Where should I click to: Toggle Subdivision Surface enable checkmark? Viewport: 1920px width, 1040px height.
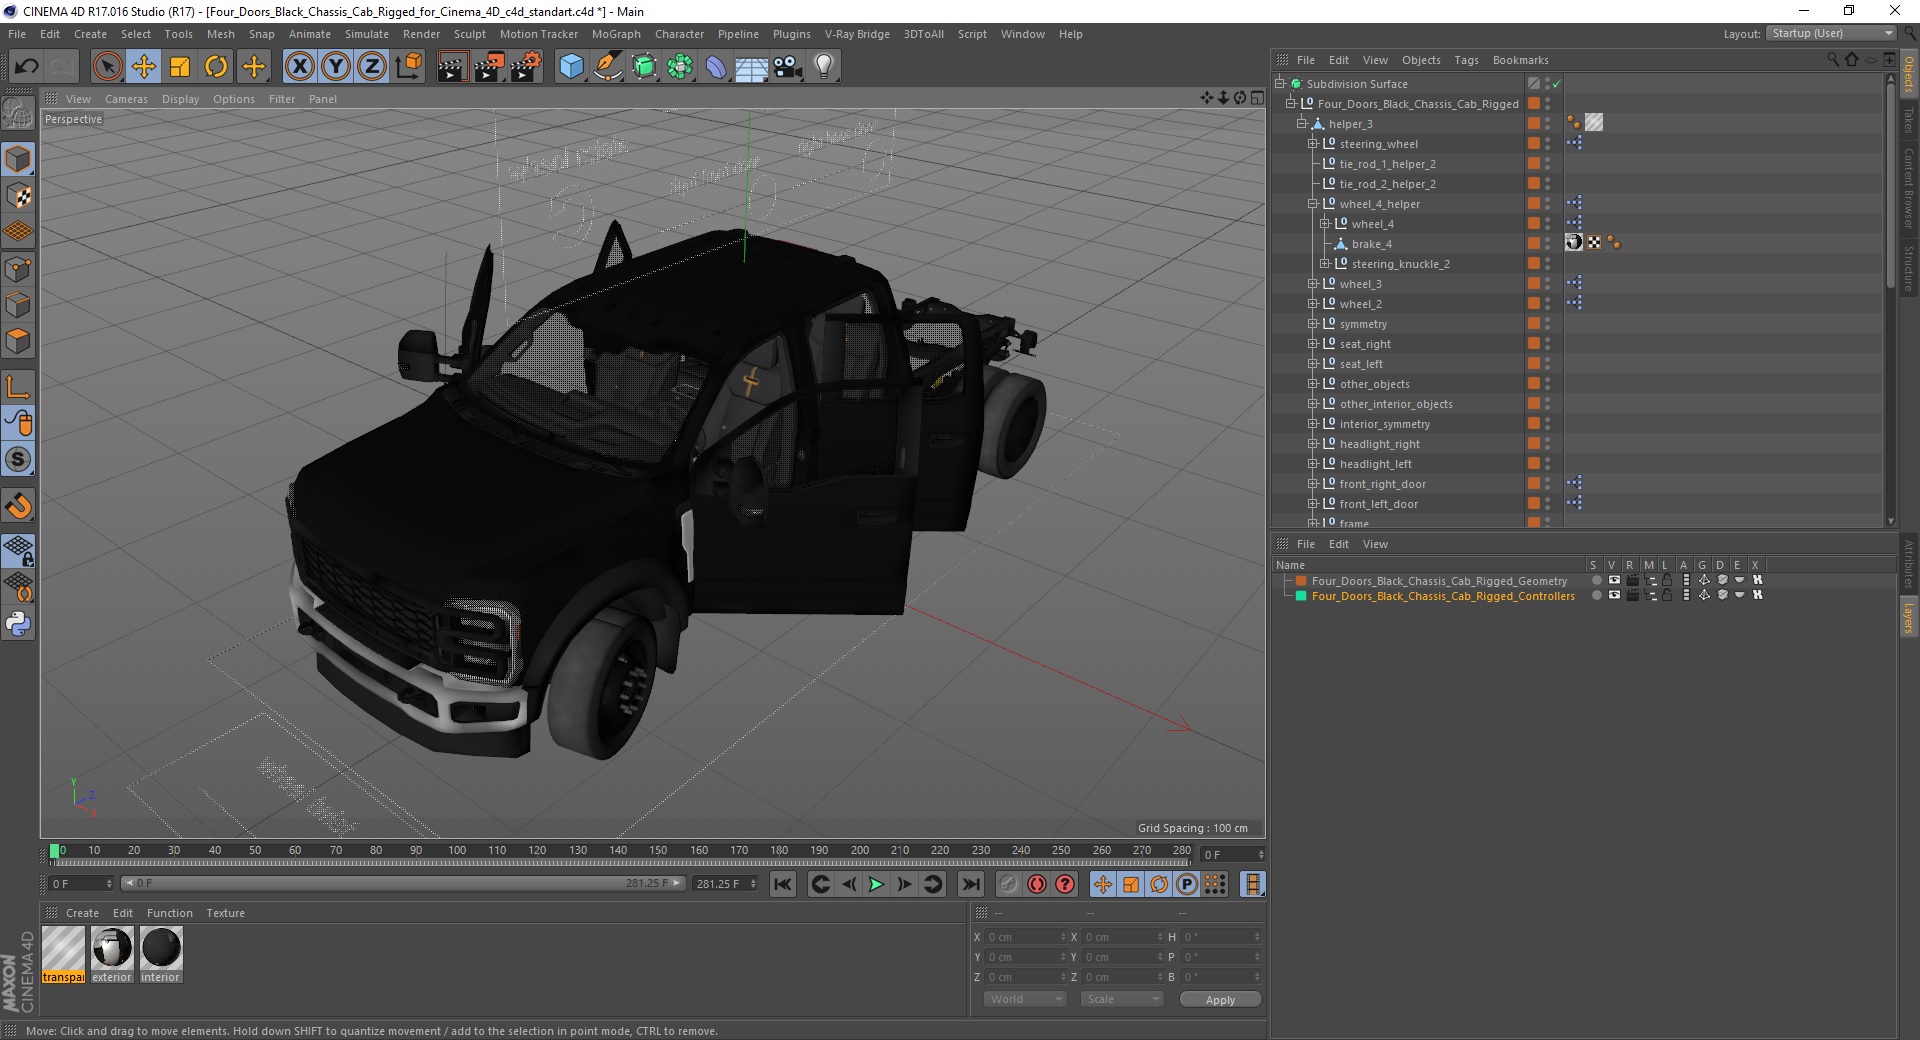[x=1557, y=84]
